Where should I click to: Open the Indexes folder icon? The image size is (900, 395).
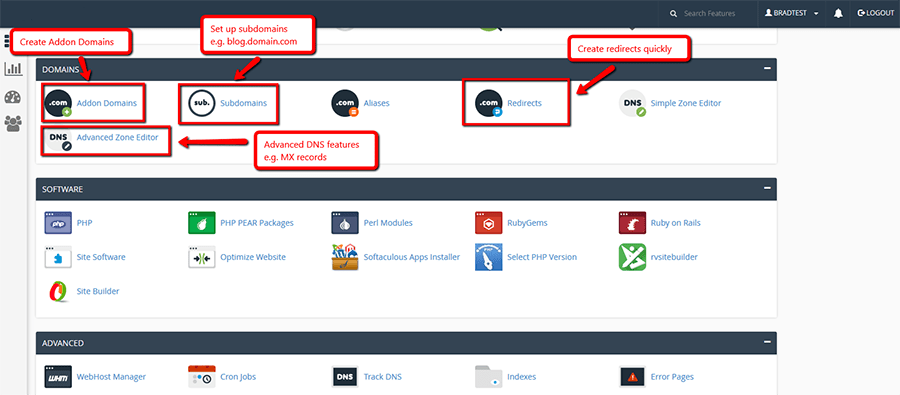point(488,377)
